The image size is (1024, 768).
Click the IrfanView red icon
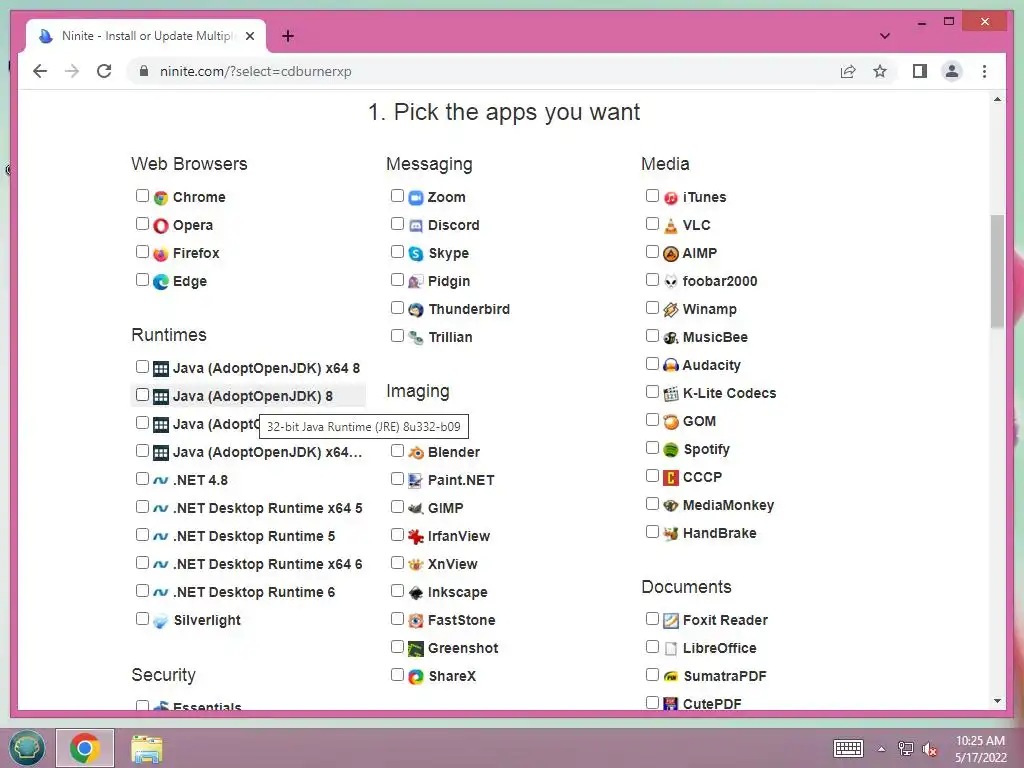point(416,536)
